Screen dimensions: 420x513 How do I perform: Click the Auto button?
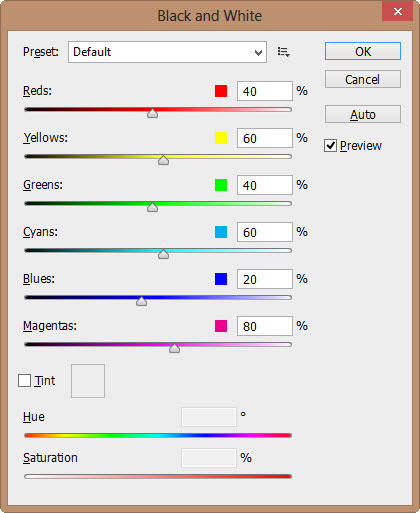click(363, 114)
